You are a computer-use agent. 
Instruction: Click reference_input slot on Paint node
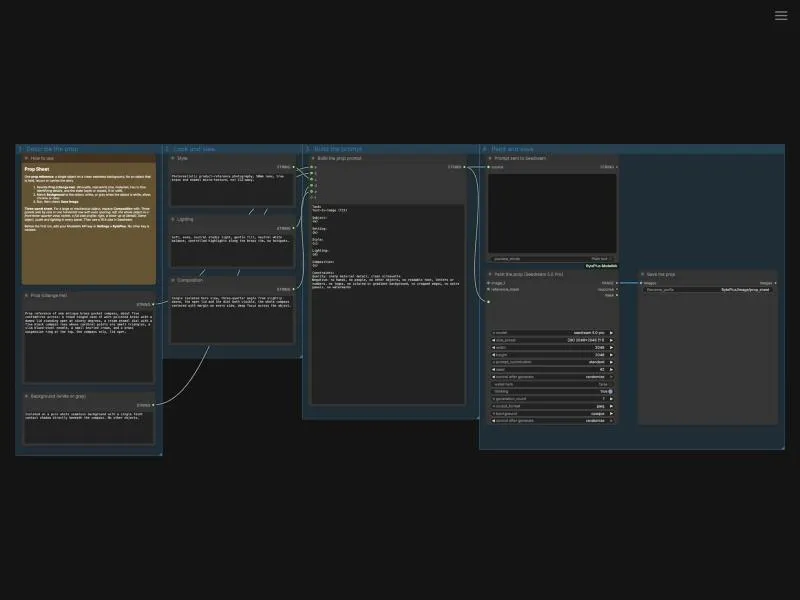[x=489, y=289]
